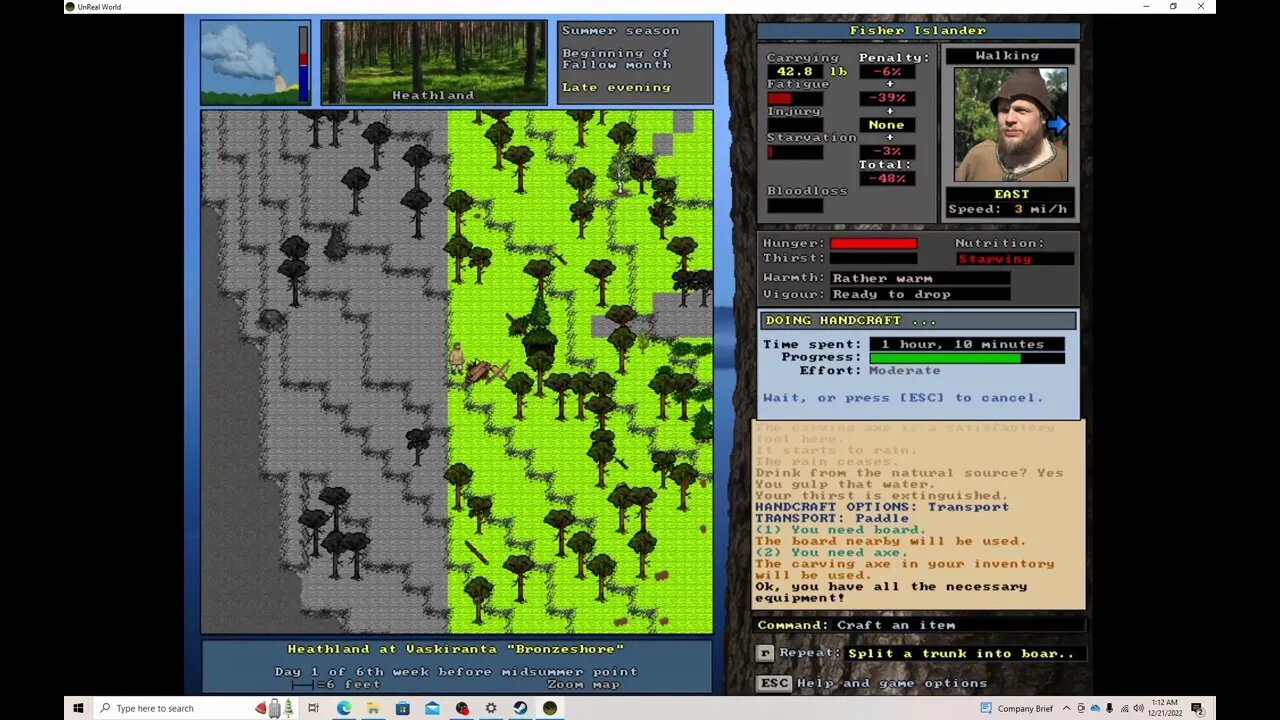Screen dimensions: 1280x720
Task: Click the OneDrive cloud tray icon
Action: (x=1095, y=708)
